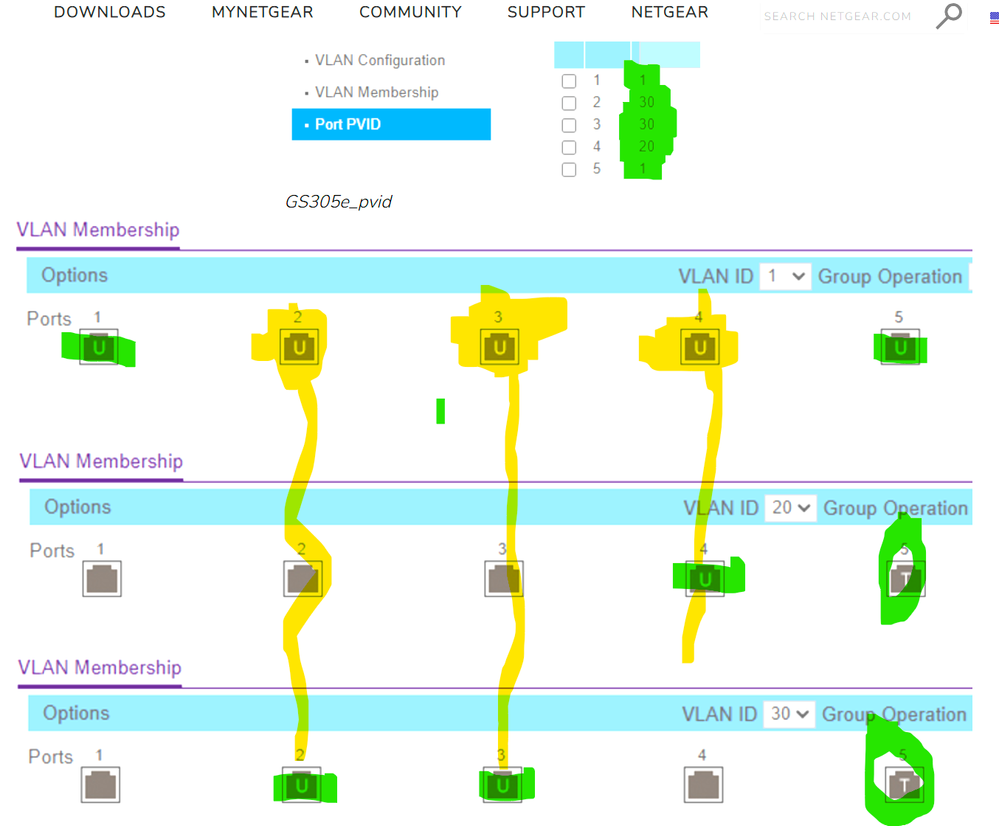The image size is (999, 826).
Task: Toggle port 2 icon in VLAN 20 membership
Action: (303, 579)
